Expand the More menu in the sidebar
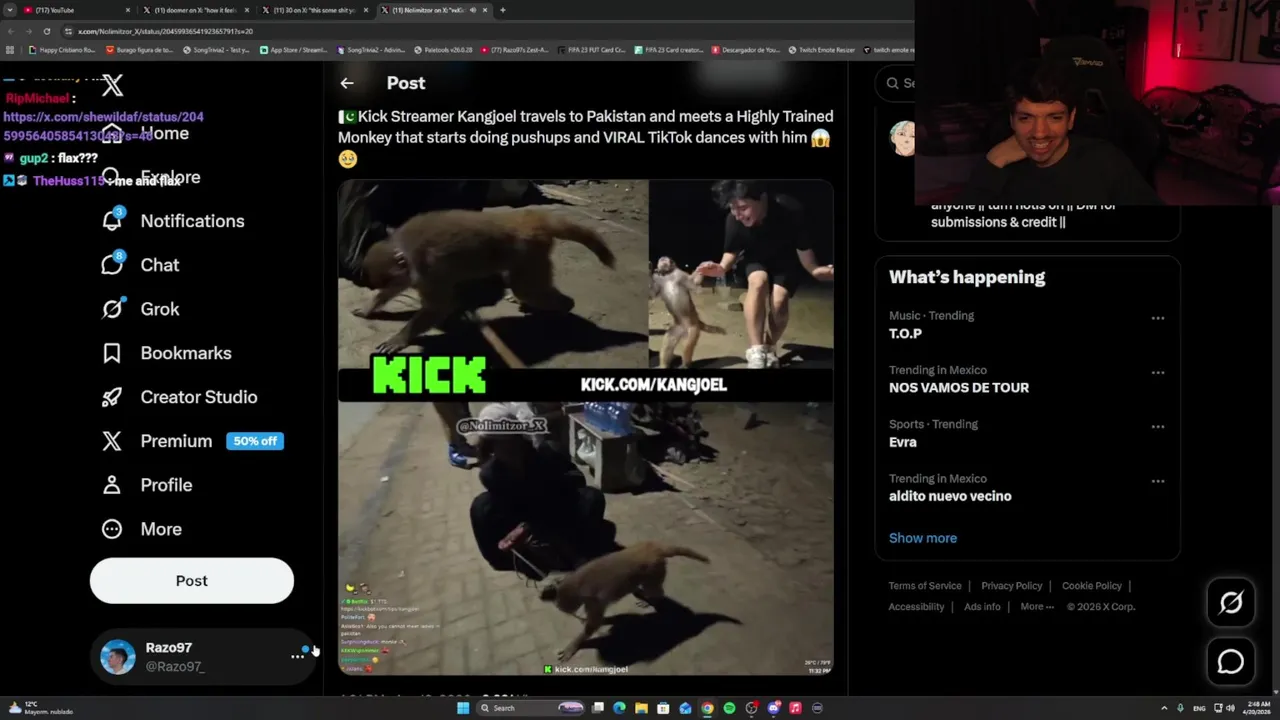 142,529
